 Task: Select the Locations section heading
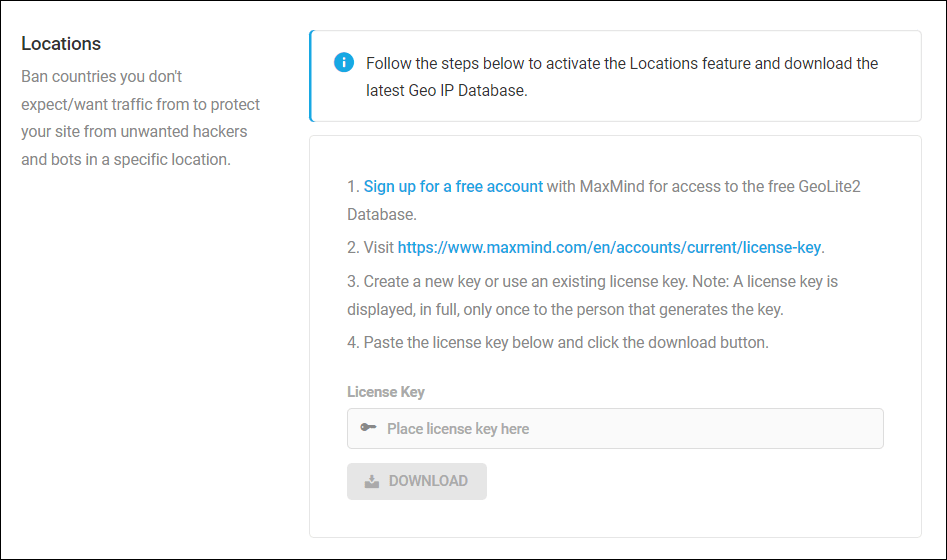pos(61,43)
